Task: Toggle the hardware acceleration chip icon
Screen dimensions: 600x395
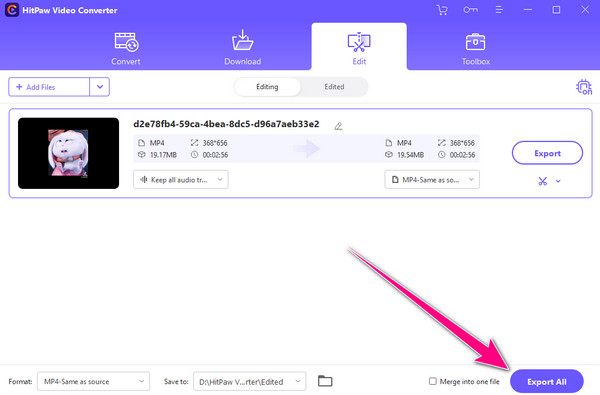Action: pyautogui.click(x=584, y=87)
